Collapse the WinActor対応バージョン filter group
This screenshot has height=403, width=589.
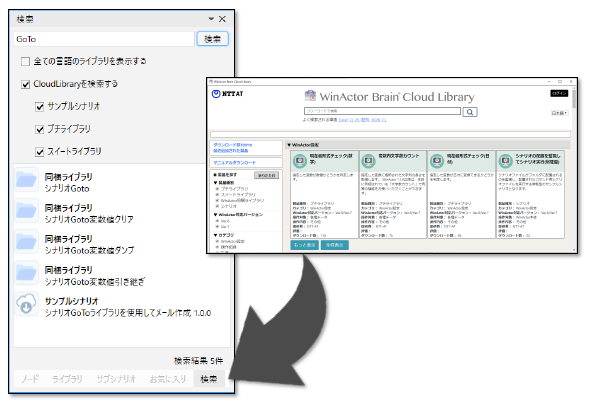point(215,215)
